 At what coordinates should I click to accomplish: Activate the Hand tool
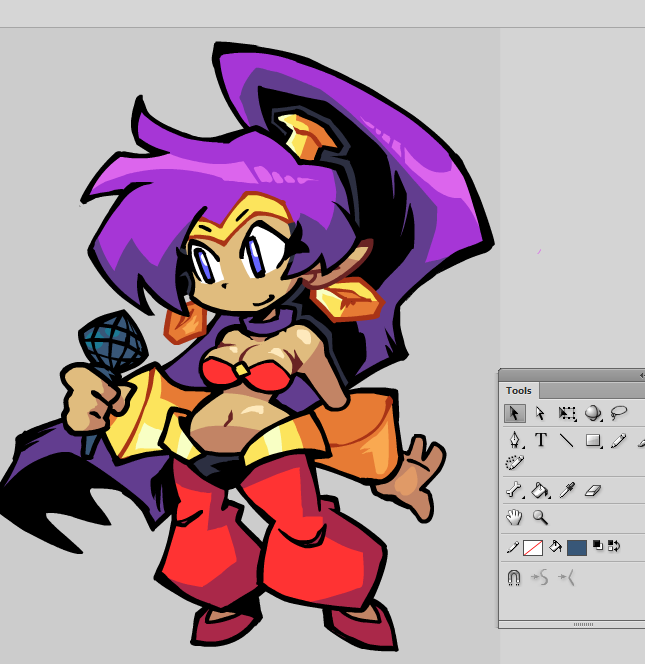[x=515, y=517]
